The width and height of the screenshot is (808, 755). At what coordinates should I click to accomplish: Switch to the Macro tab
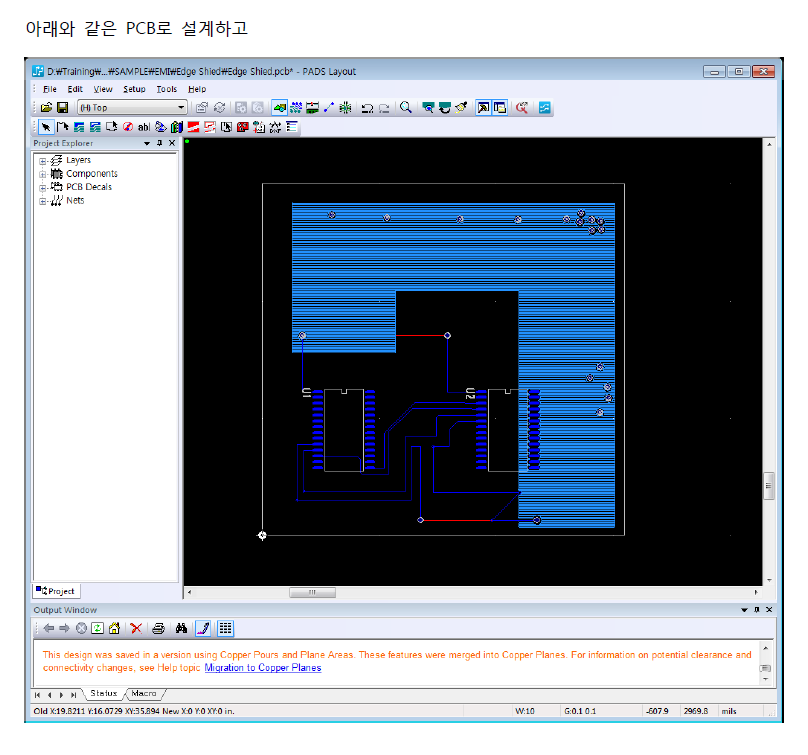(x=144, y=694)
